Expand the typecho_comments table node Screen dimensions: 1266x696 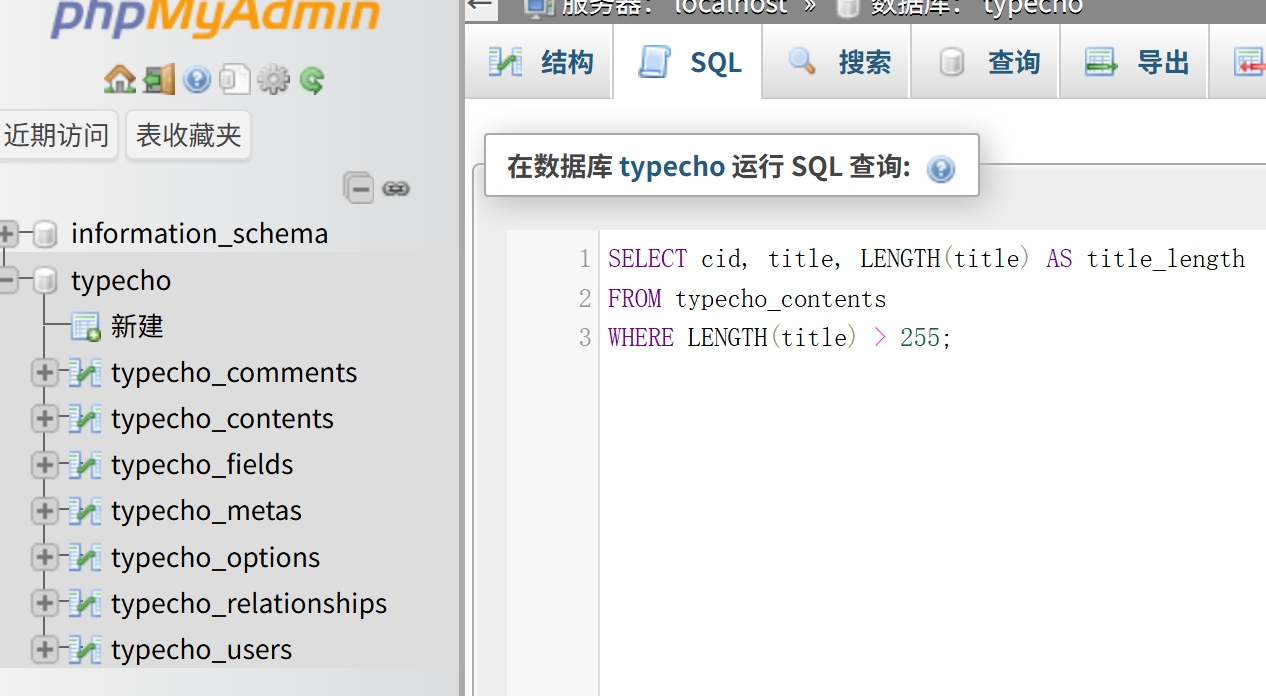(x=44, y=373)
